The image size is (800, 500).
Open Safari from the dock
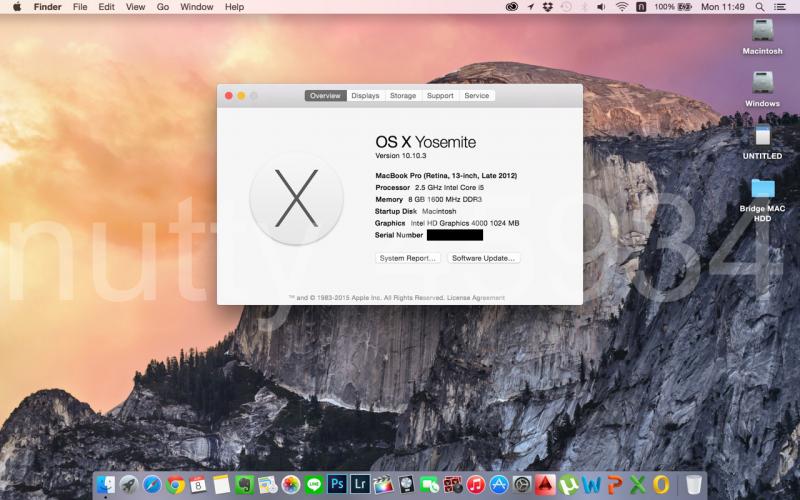pyautogui.click(x=152, y=485)
